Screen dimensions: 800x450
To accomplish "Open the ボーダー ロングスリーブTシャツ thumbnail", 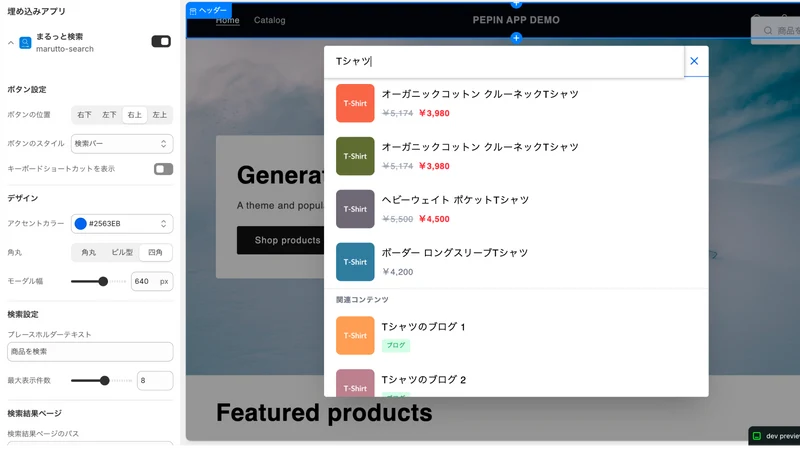I will 355,262.
